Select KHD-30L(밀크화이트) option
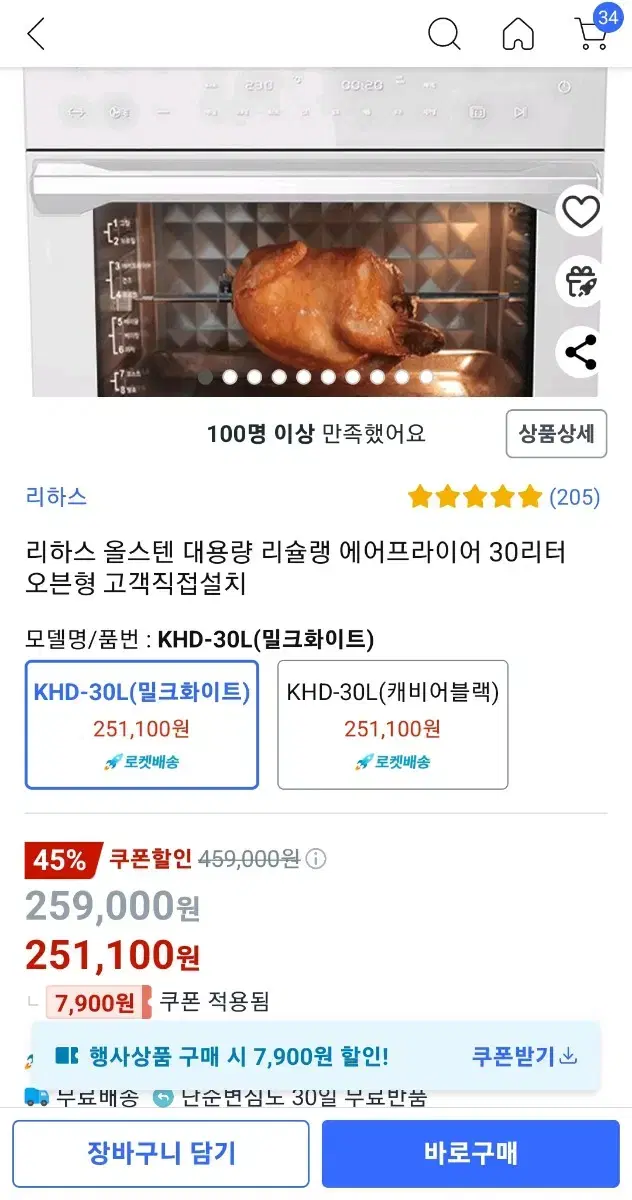 tap(142, 725)
